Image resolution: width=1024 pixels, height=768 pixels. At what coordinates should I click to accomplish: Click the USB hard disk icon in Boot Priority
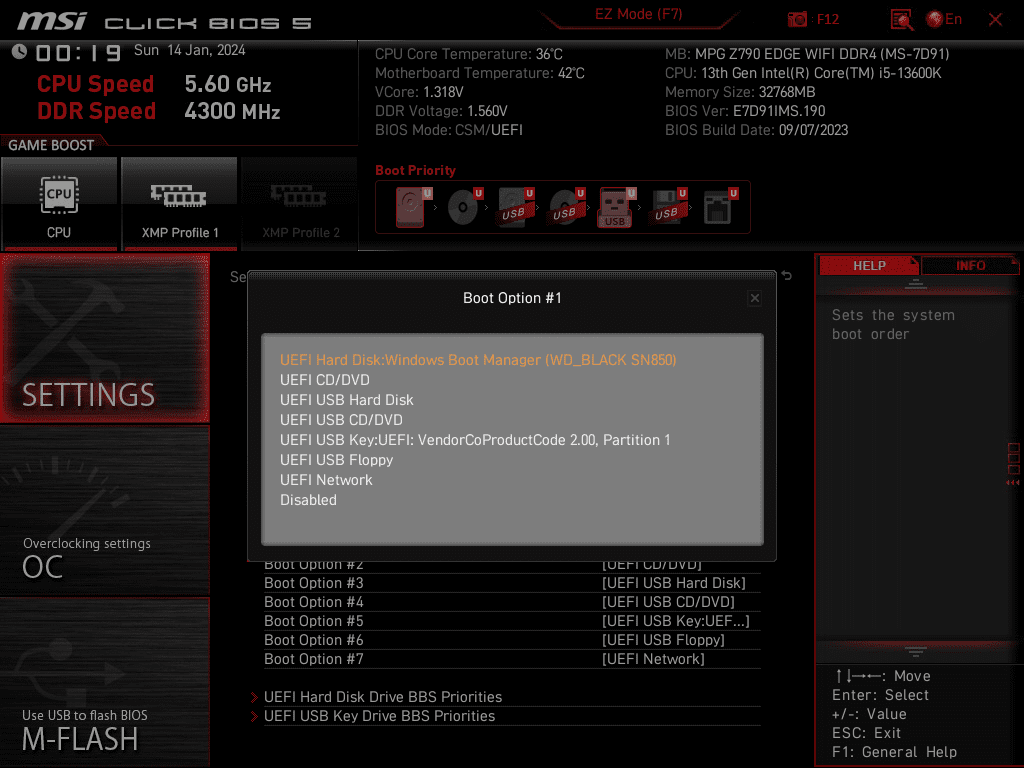coord(516,207)
